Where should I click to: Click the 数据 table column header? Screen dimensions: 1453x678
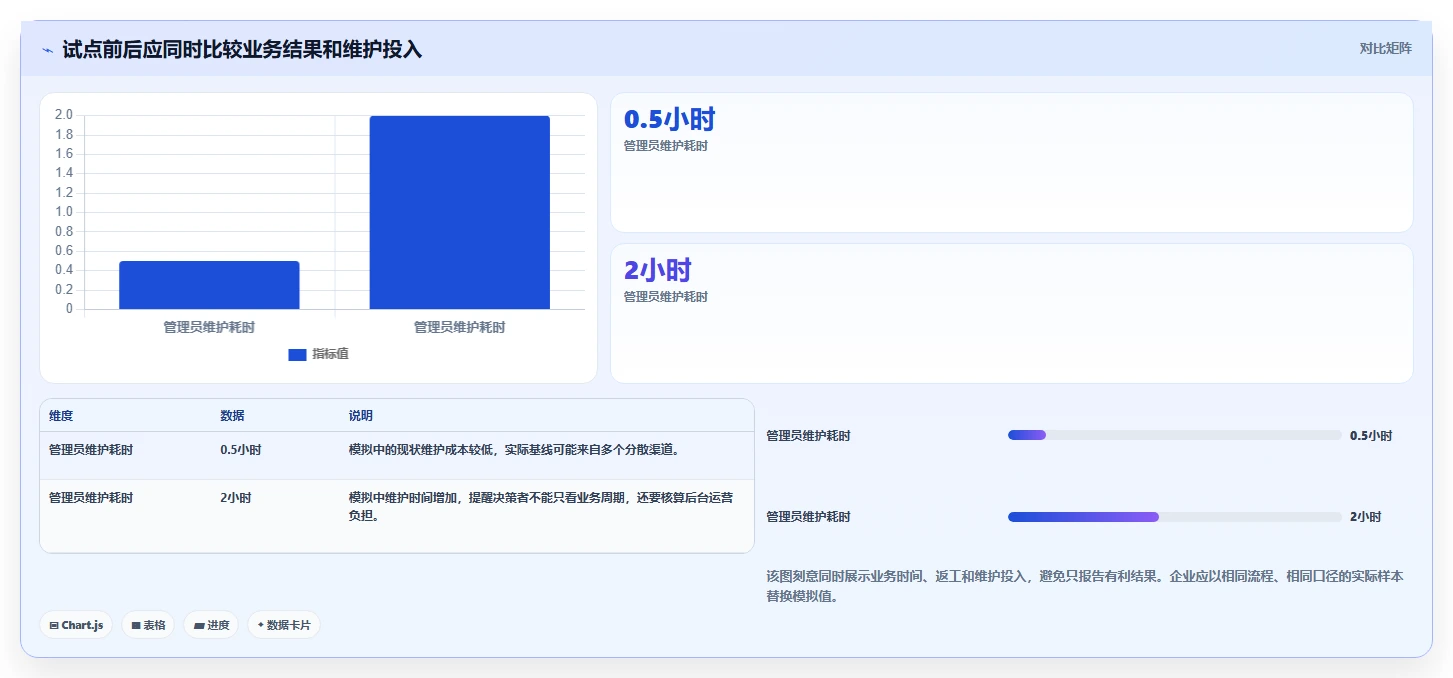[232, 416]
